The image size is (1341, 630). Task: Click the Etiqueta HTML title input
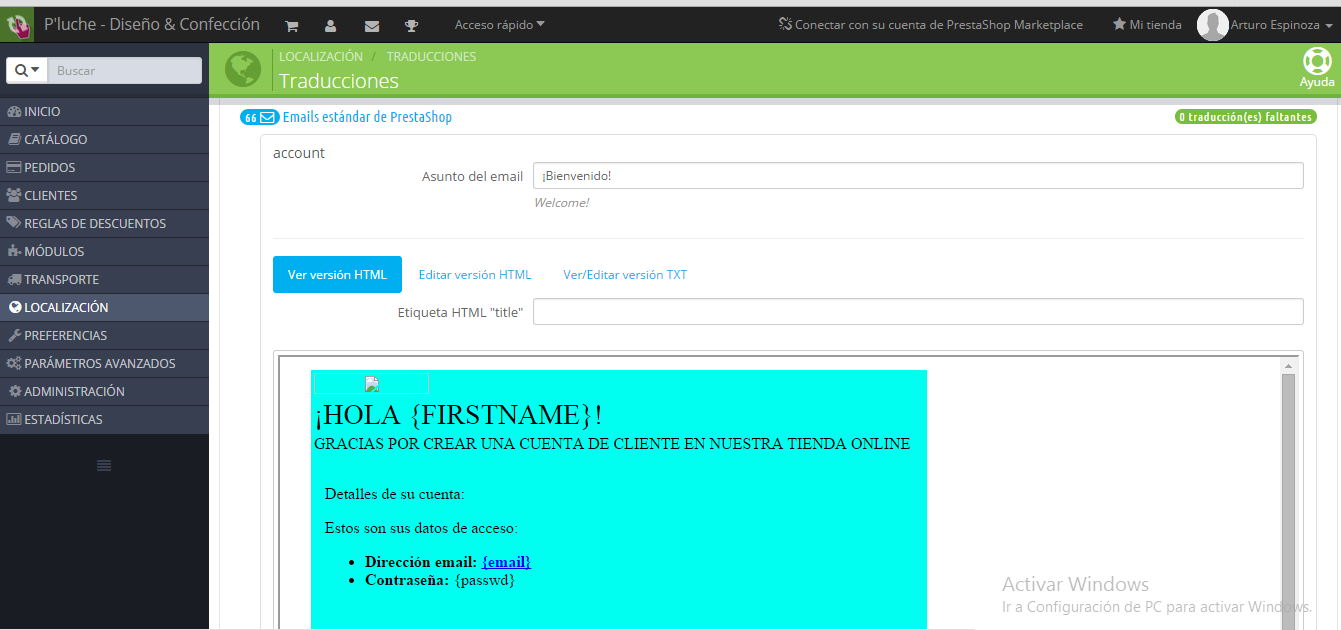coord(918,312)
